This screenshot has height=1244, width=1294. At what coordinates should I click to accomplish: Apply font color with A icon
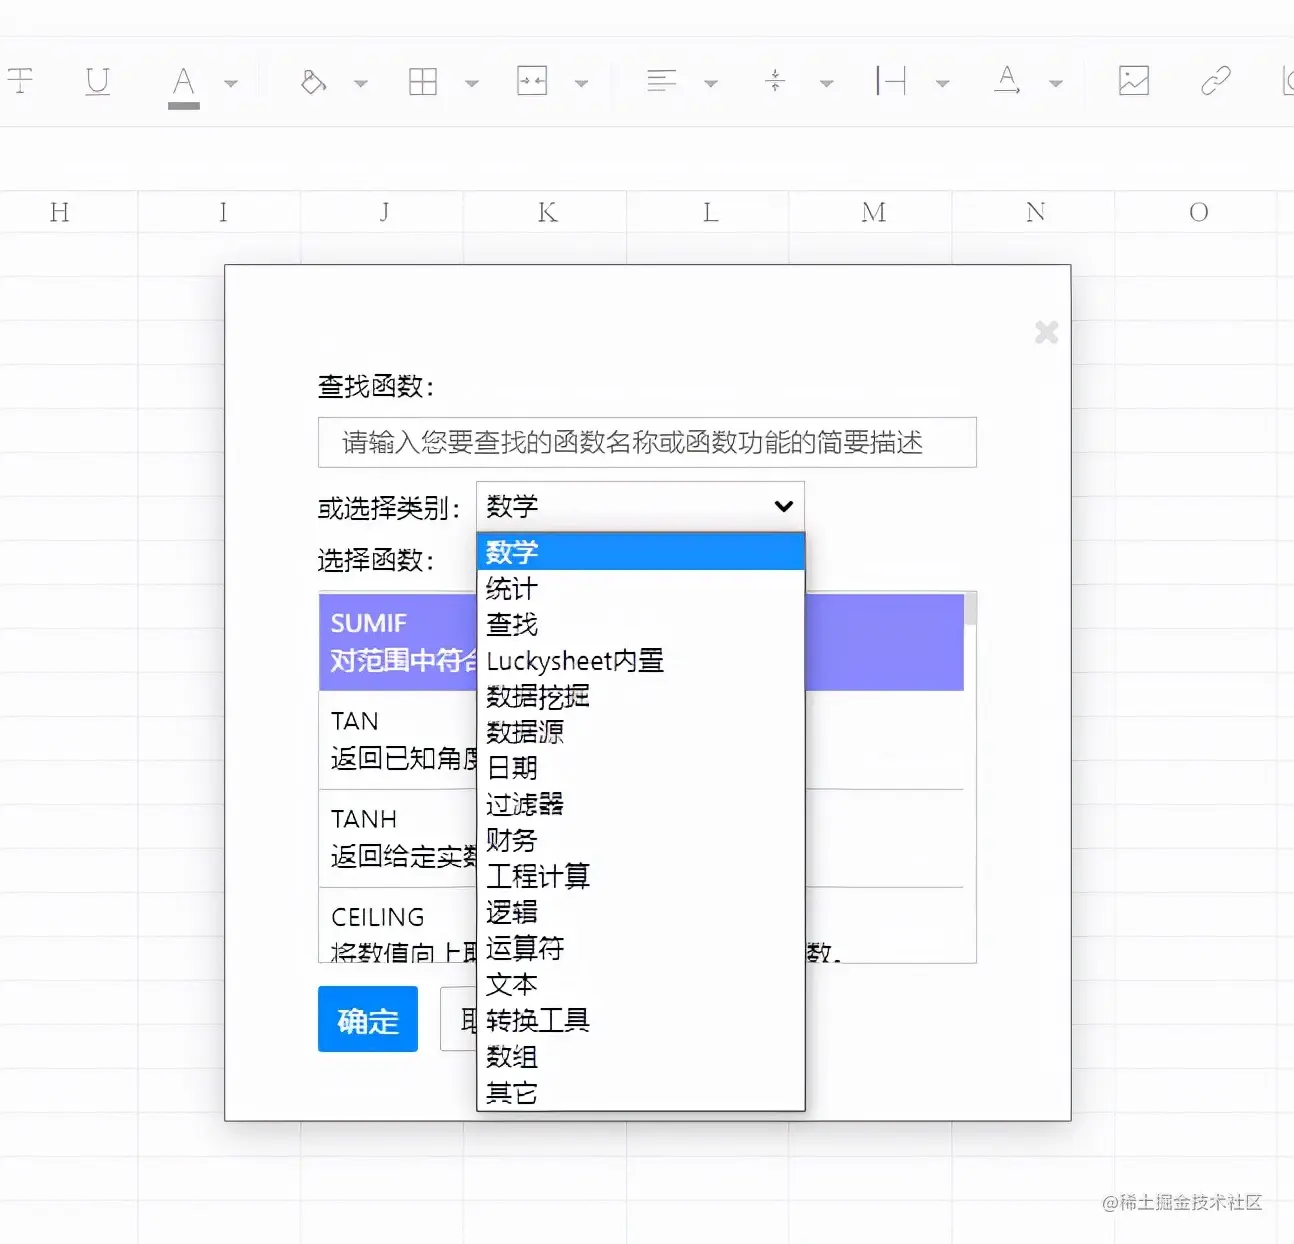pyautogui.click(x=183, y=85)
